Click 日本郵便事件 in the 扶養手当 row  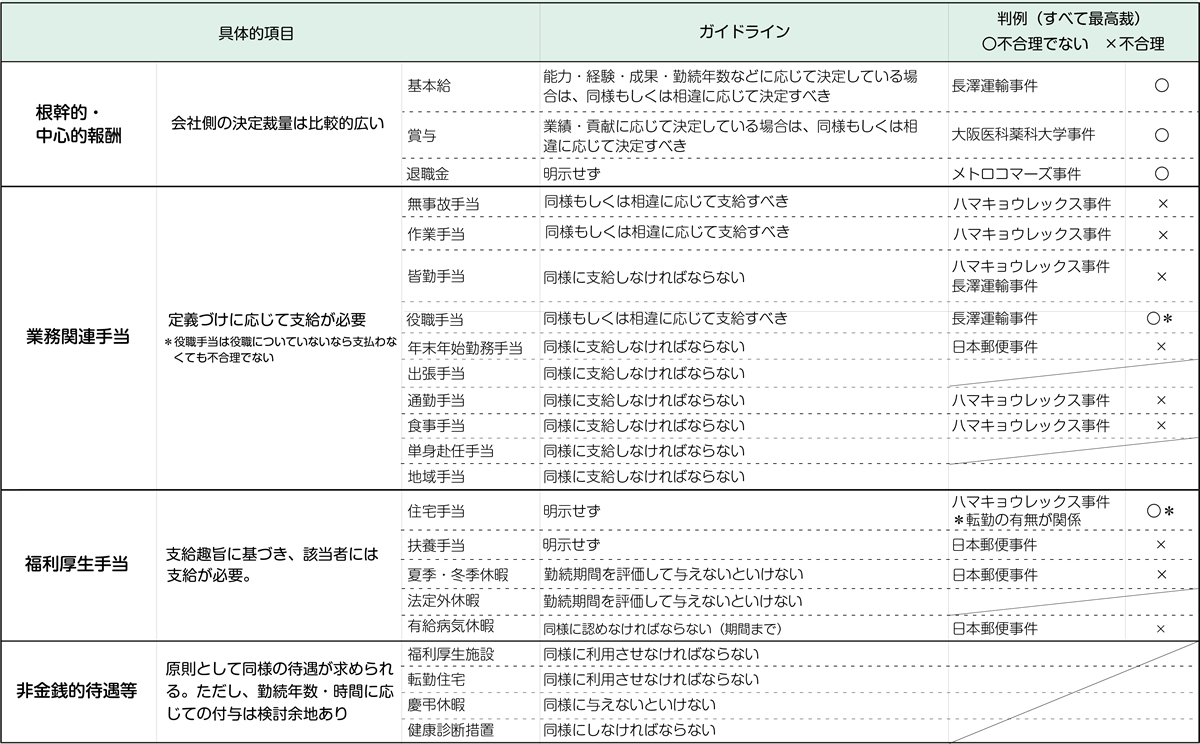point(995,545)
